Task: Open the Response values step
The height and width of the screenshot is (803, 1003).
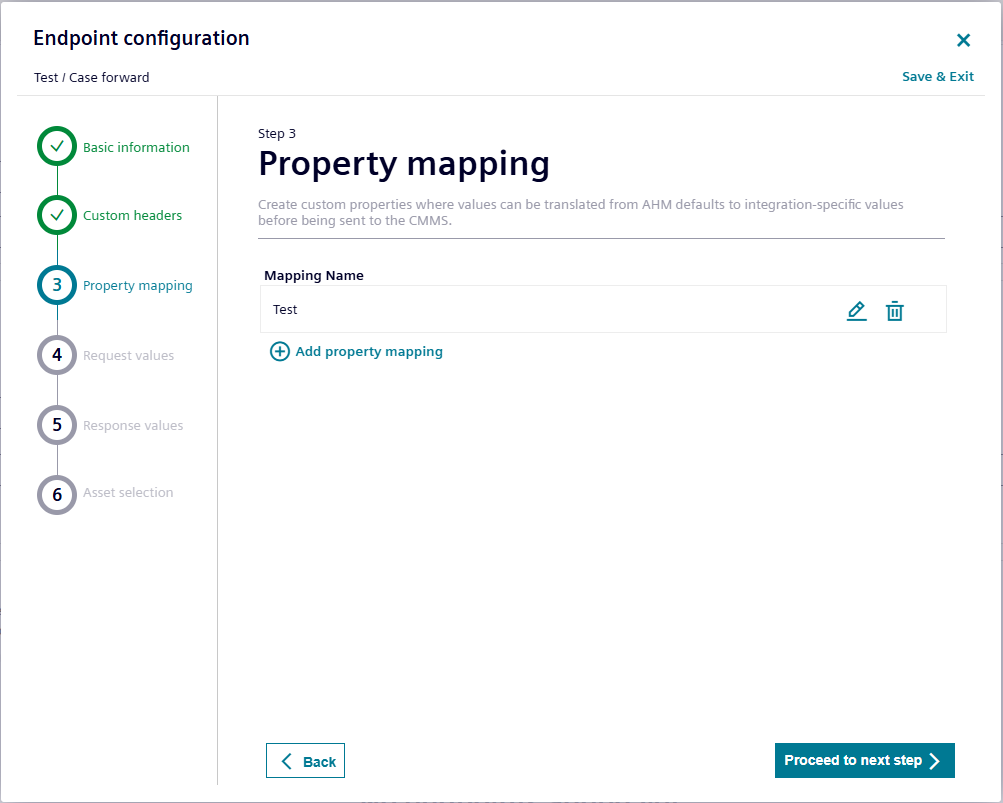Action: click(x=133, y=425)
